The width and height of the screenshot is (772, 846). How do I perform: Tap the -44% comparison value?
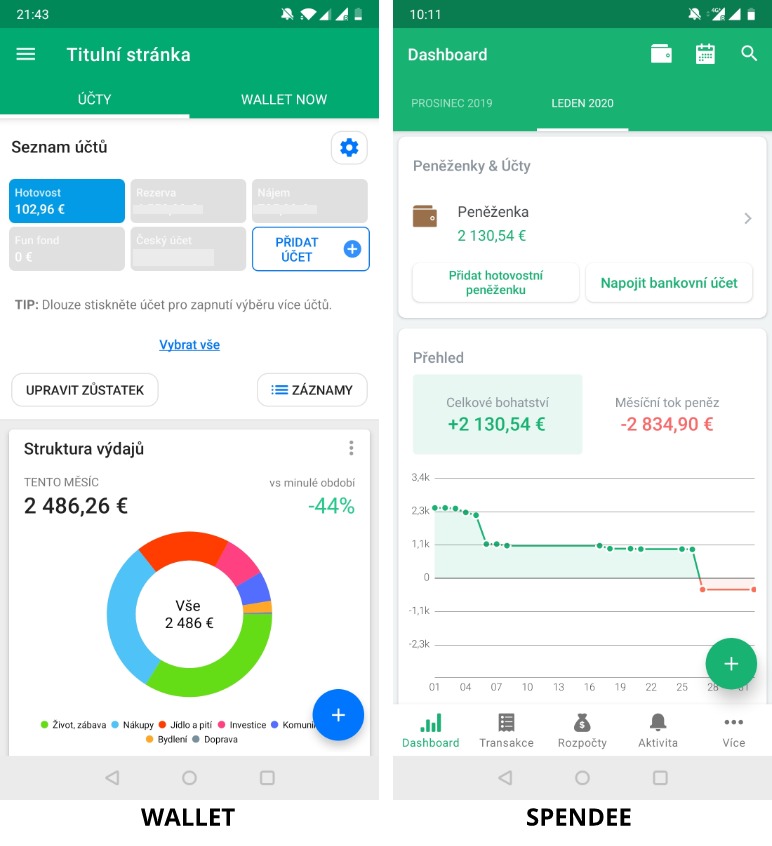pyautogui.click(x=331, y=506)
